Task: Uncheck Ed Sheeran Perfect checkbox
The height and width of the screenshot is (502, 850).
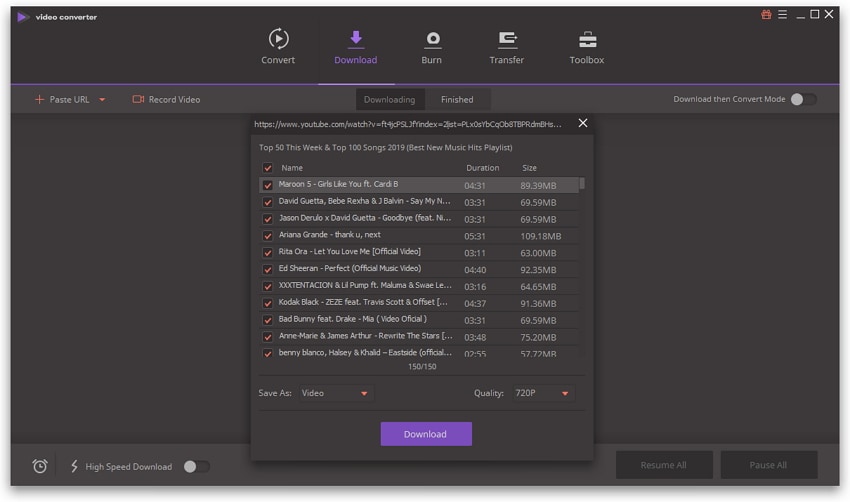Action: coord(267,269)
